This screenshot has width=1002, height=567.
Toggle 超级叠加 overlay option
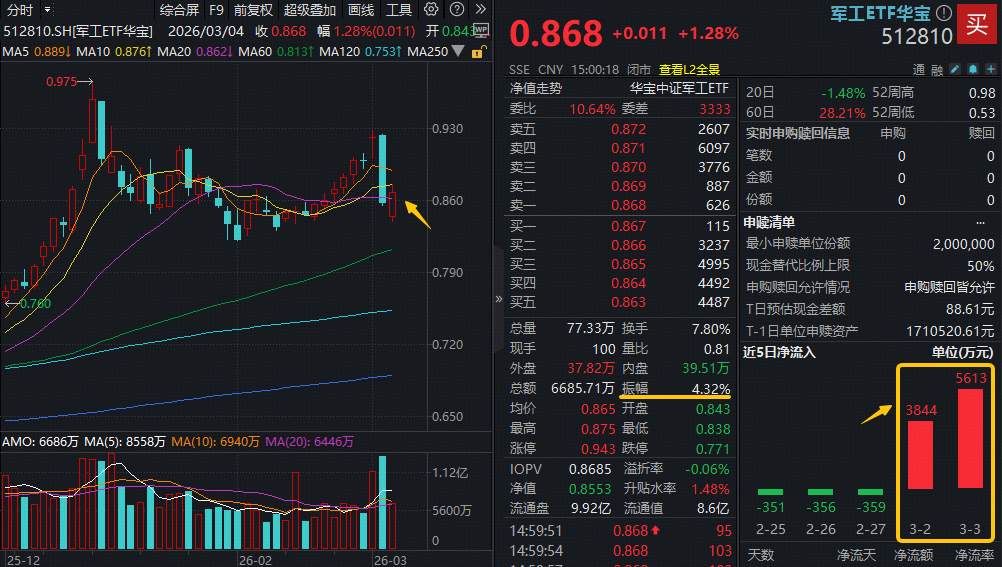[310, 10]
